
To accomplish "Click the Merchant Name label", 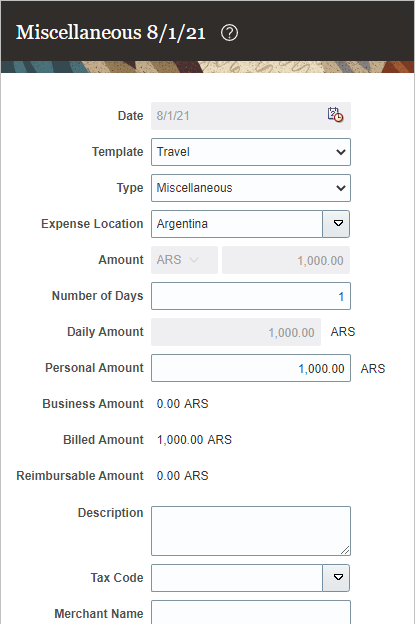I will [x=99, y=614].
